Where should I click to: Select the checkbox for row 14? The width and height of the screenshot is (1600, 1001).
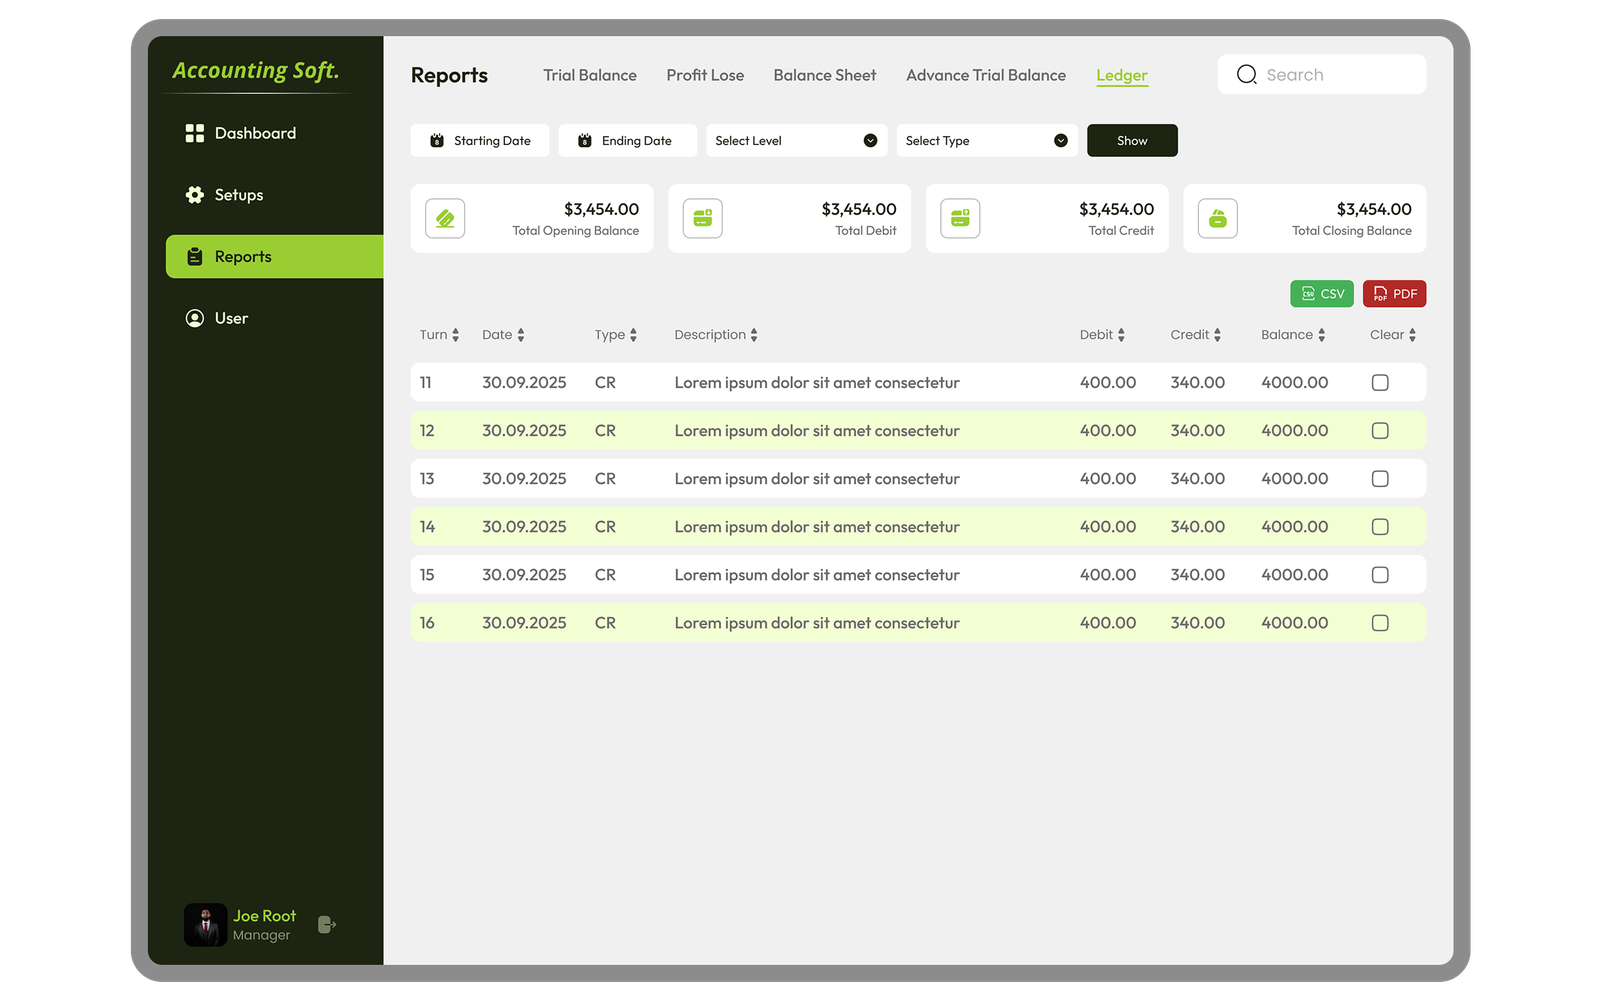click(1380, 526)
